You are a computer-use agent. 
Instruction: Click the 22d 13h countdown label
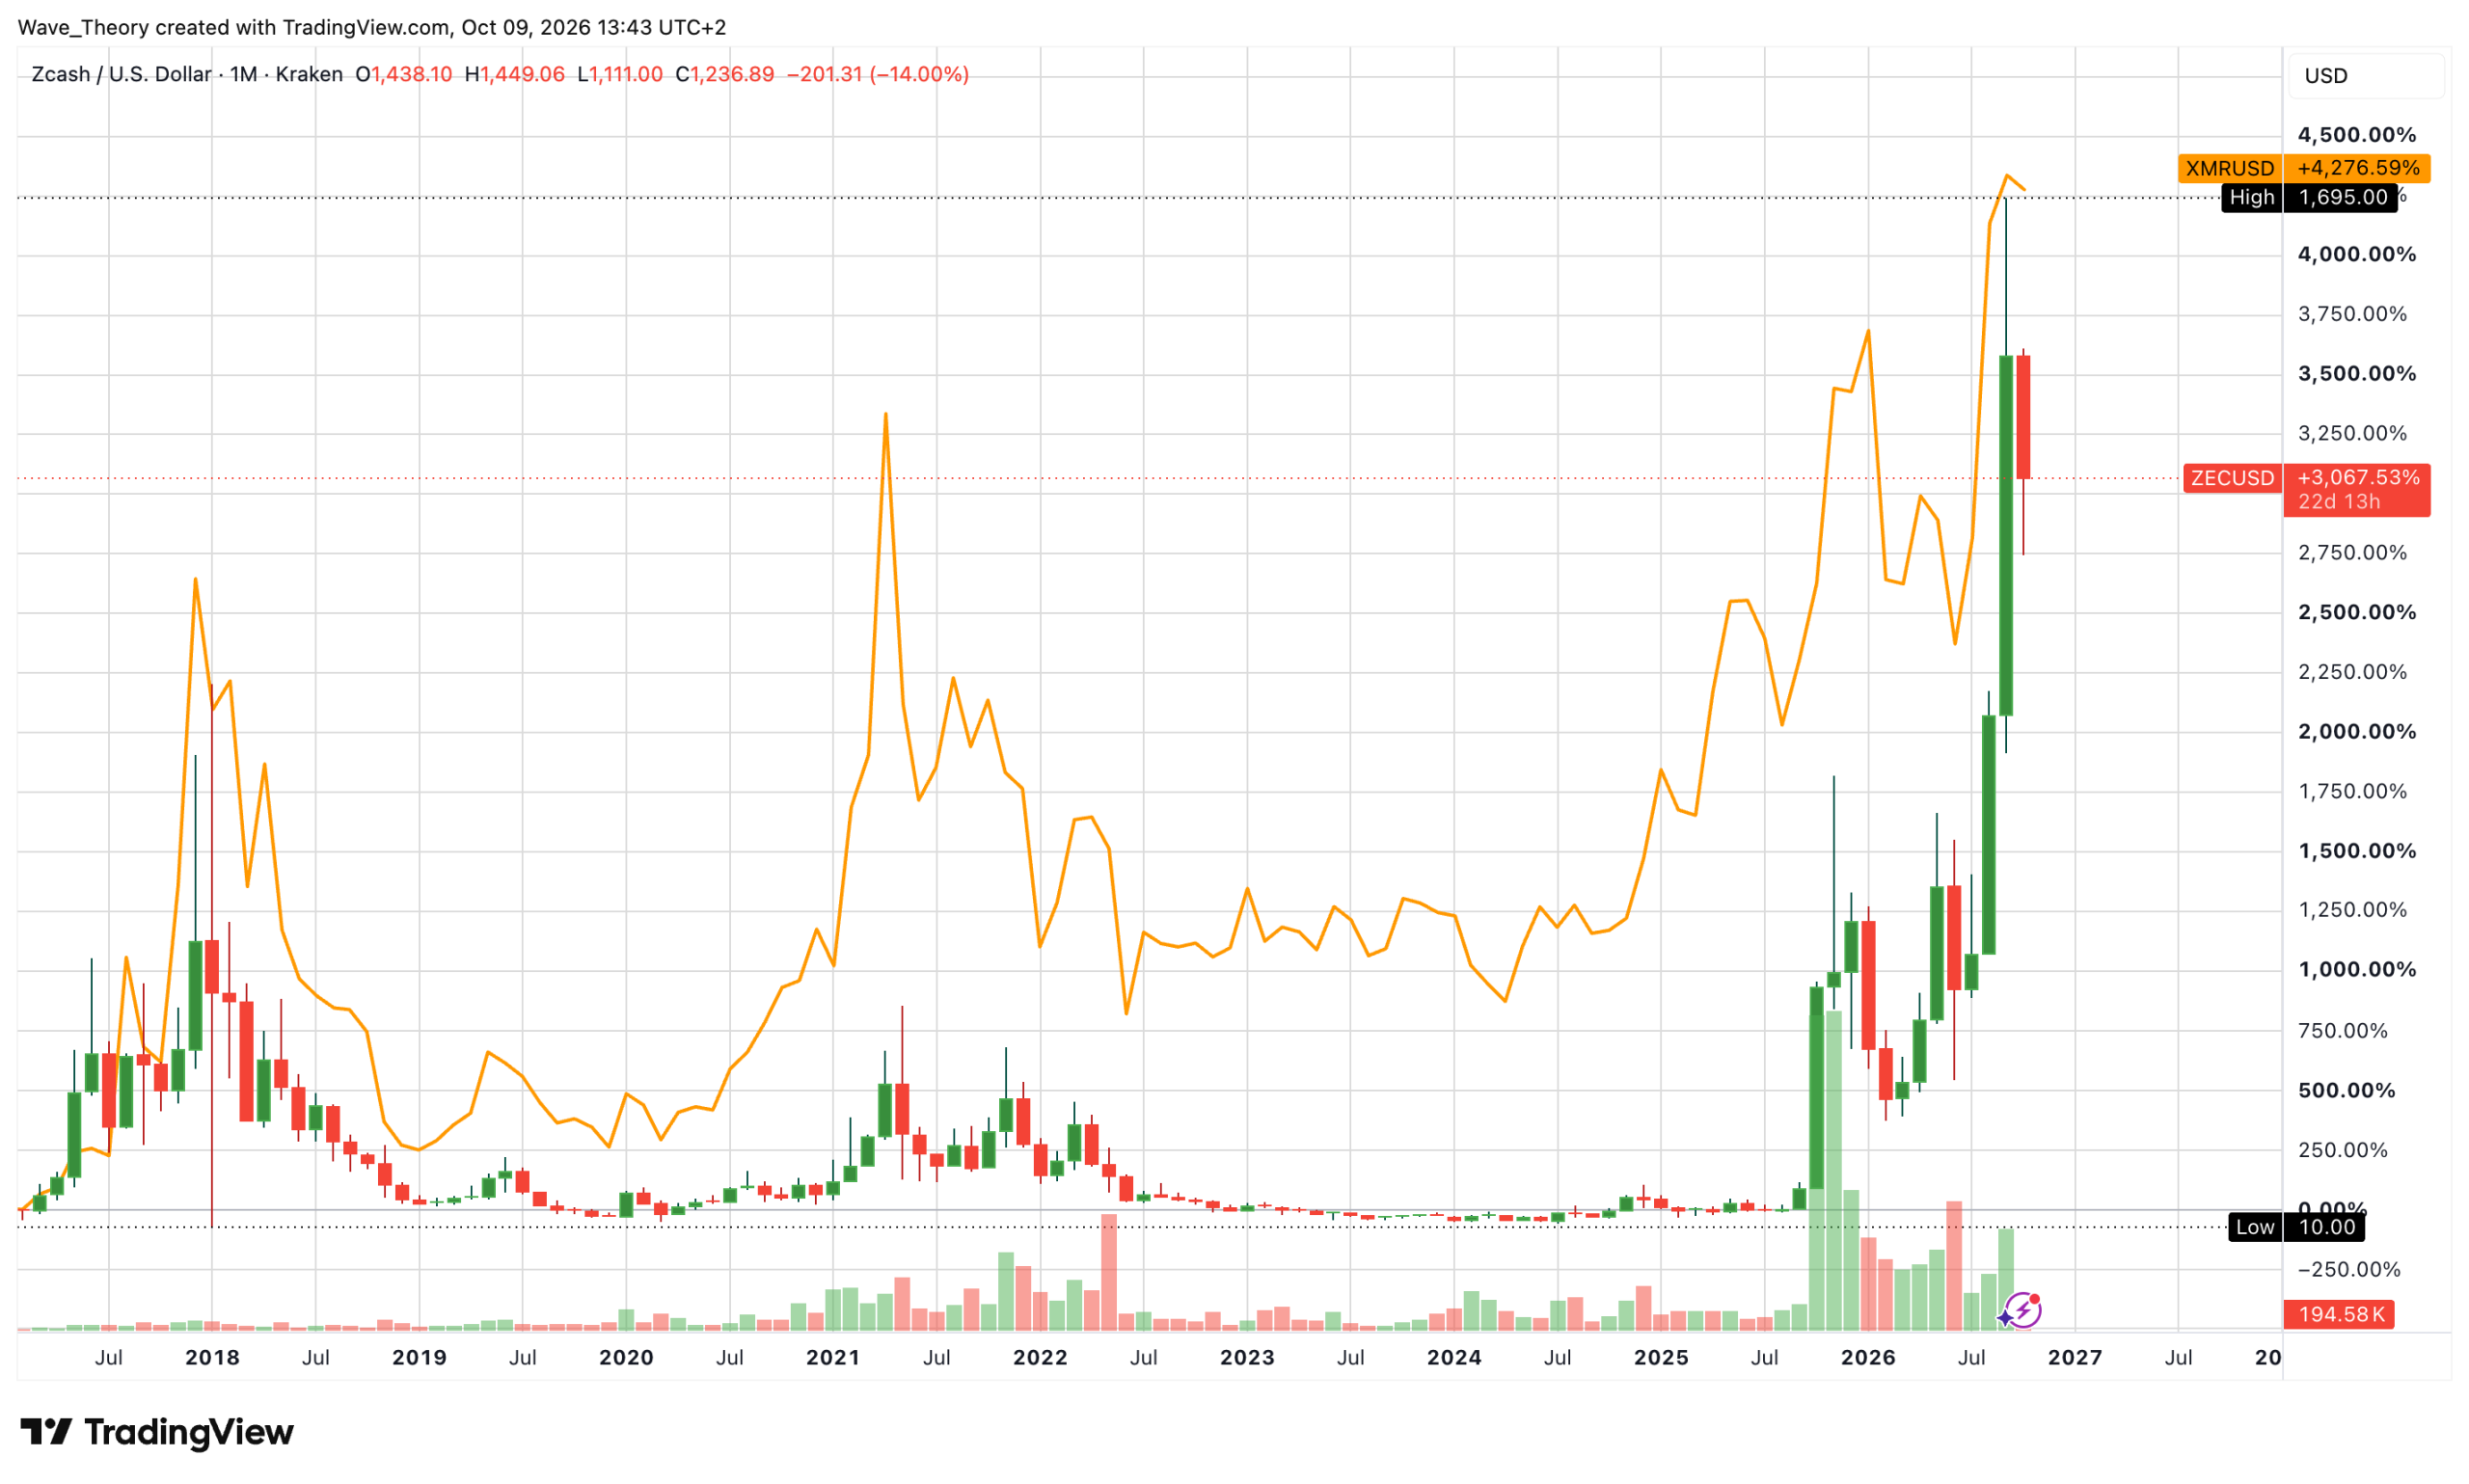coord(2339,502)
